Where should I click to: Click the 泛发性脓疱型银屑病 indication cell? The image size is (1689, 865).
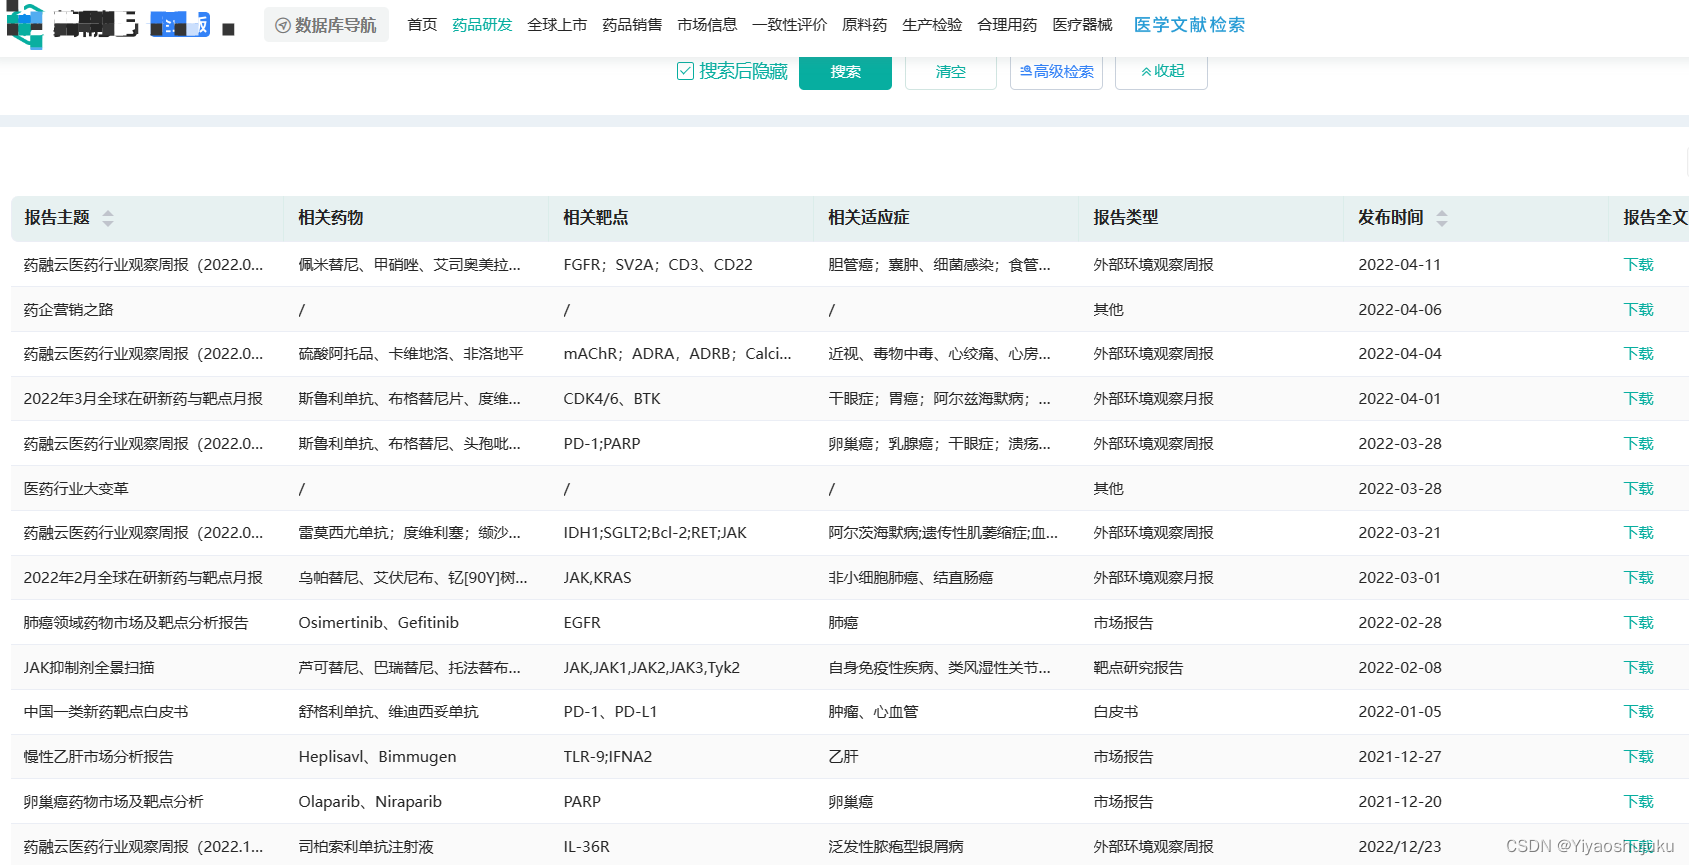(x=896, y=847)
